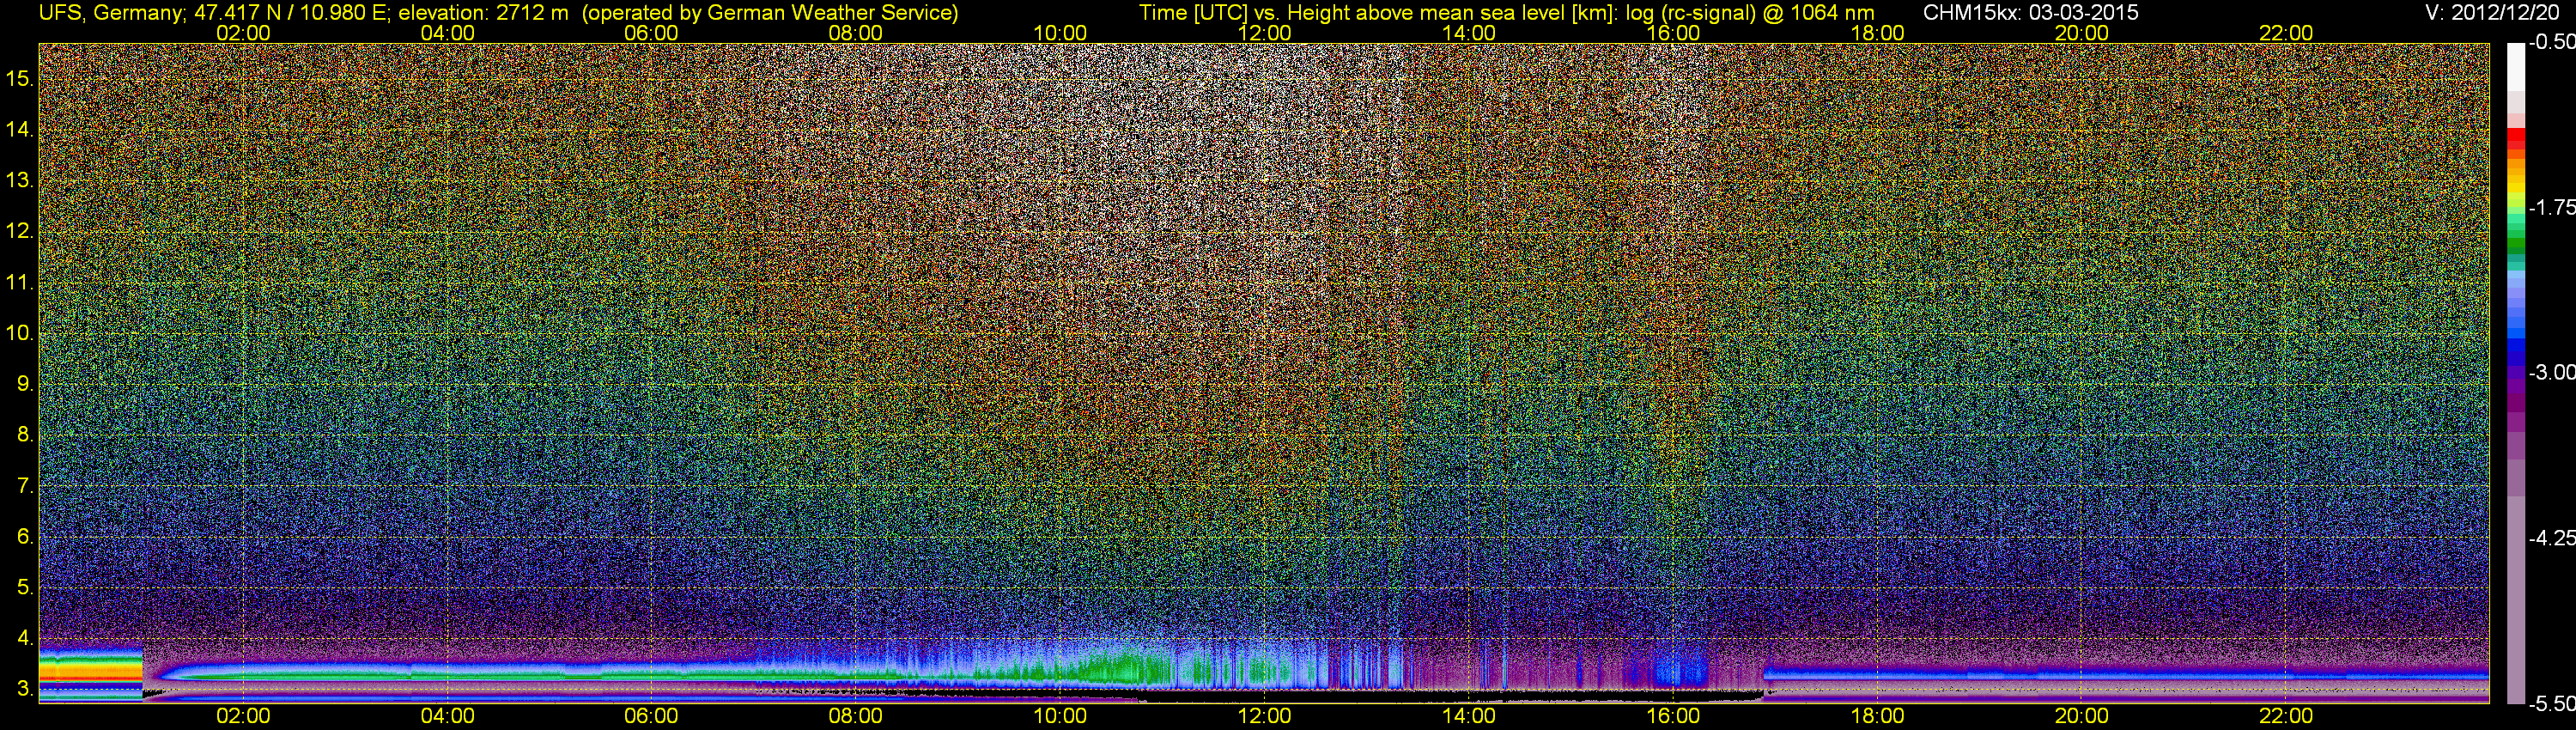This screenshot has width=2576, height=730.
Task: Select the "10:00" label on the top time axis
Action: [x=1060, y=33]
